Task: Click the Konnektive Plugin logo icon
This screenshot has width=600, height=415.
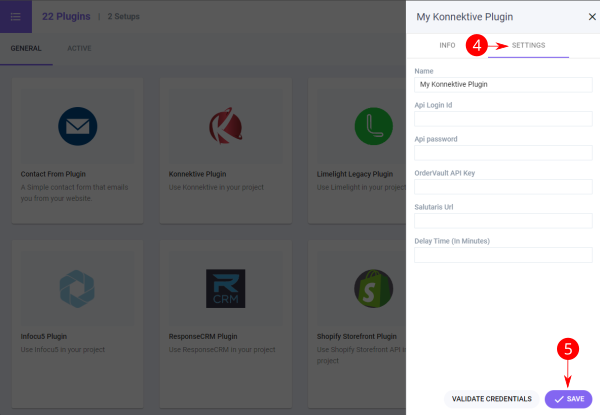Action: pos(225,127)
